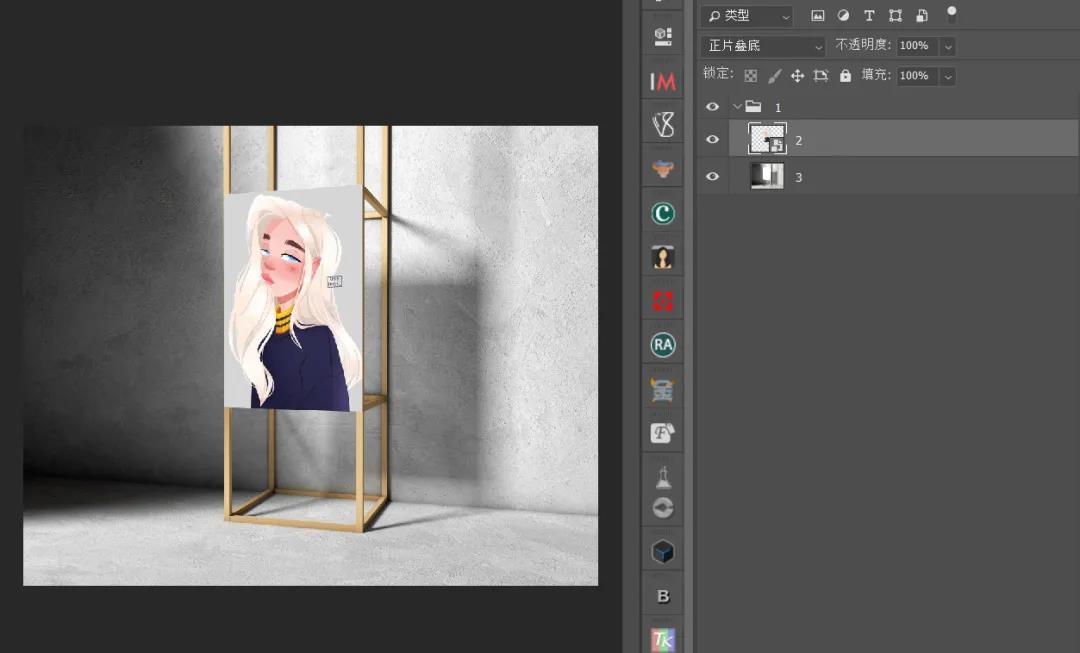This screenshot has width=1080, height=653.
Task: Lock image pixels with brush icon
Action: coord(774,76)
